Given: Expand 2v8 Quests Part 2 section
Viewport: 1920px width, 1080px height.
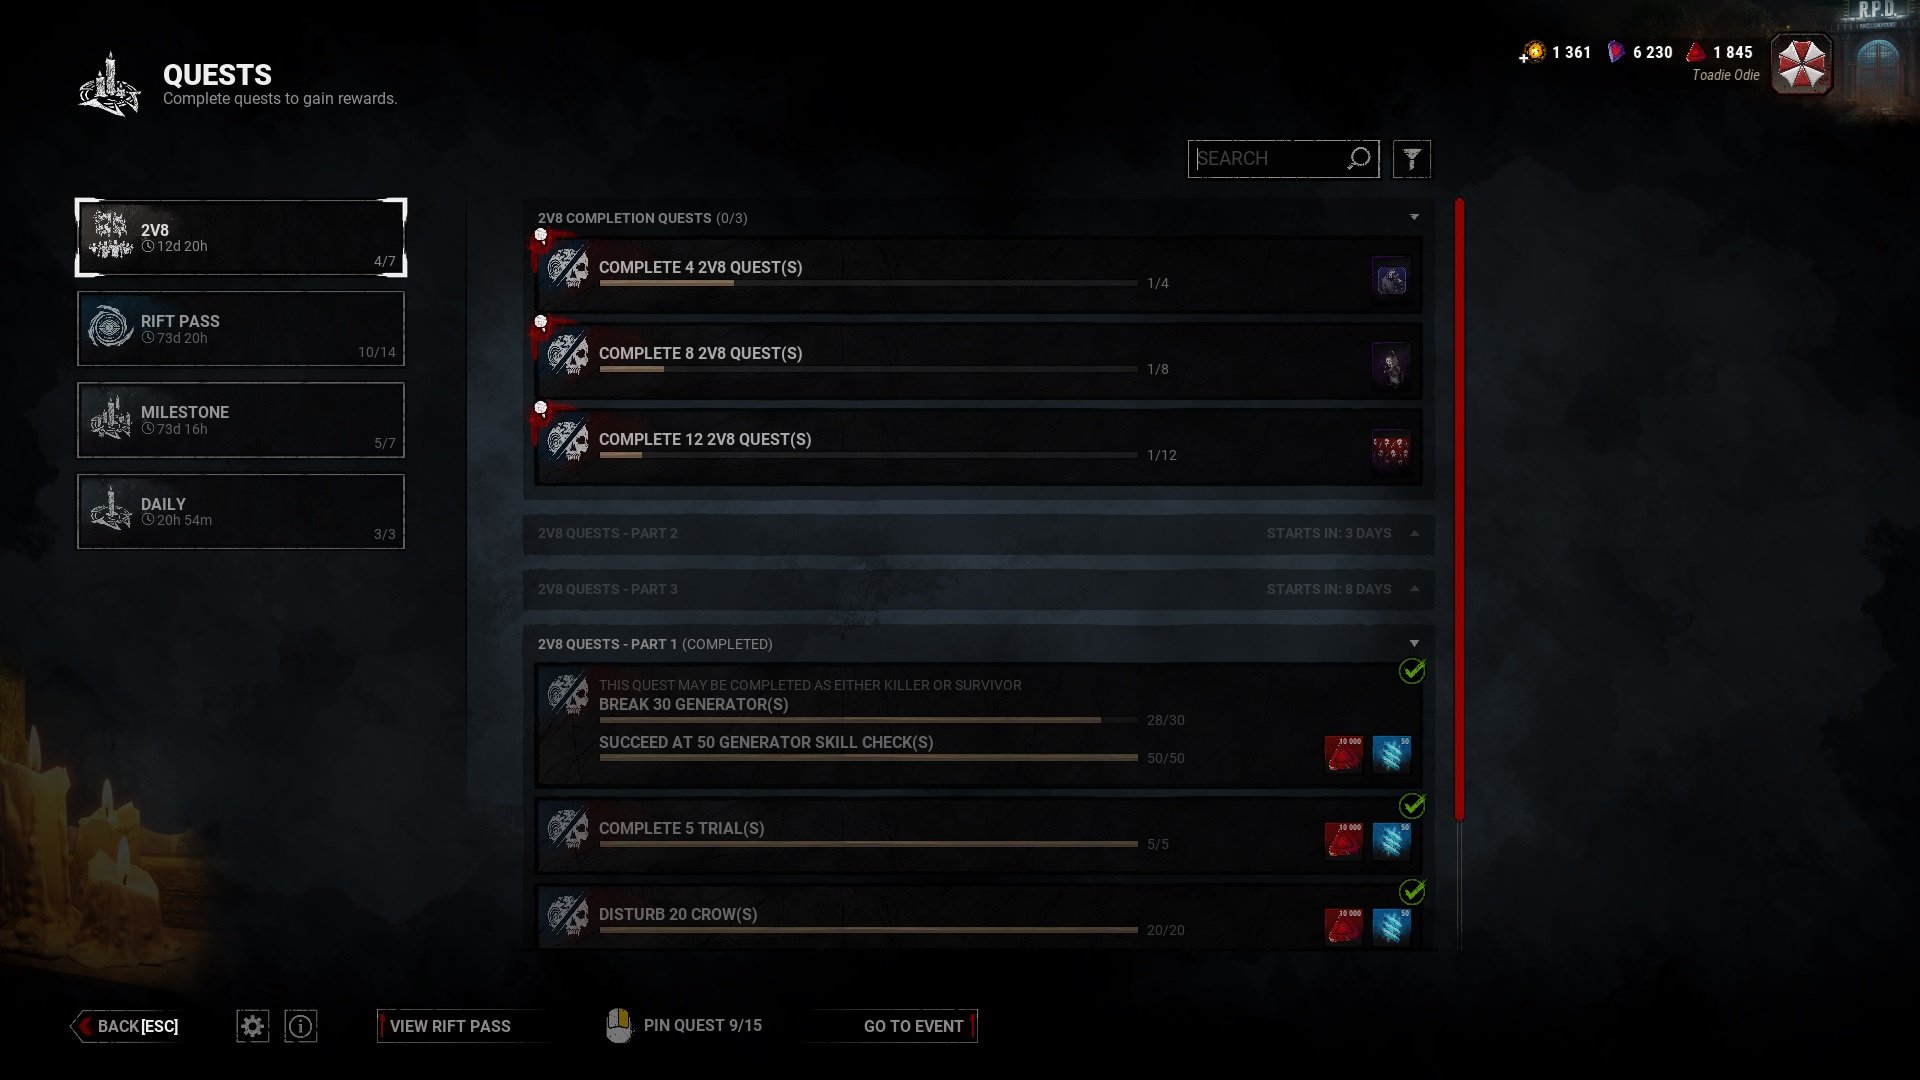Looking at the screenshot, I should pyautogui.click(x=1414, y=533).
